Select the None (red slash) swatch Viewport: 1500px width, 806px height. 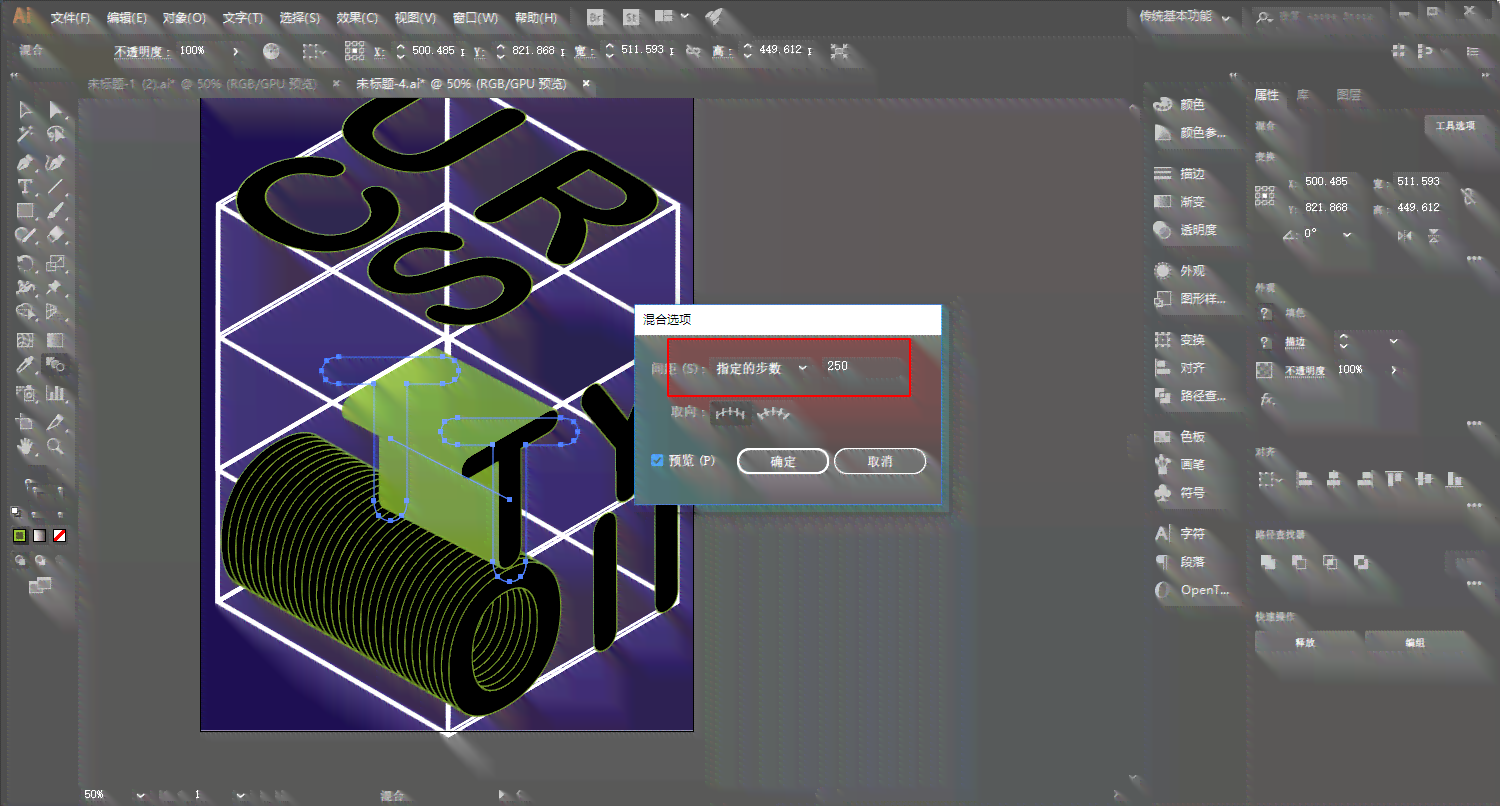59,536
